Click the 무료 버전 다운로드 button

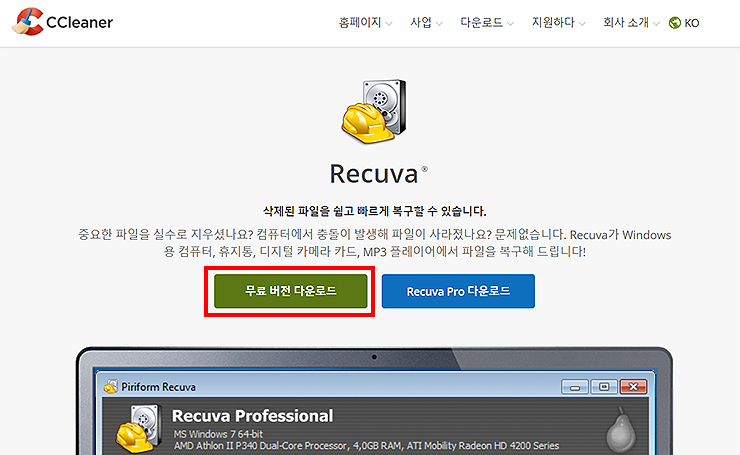[291, 291]
